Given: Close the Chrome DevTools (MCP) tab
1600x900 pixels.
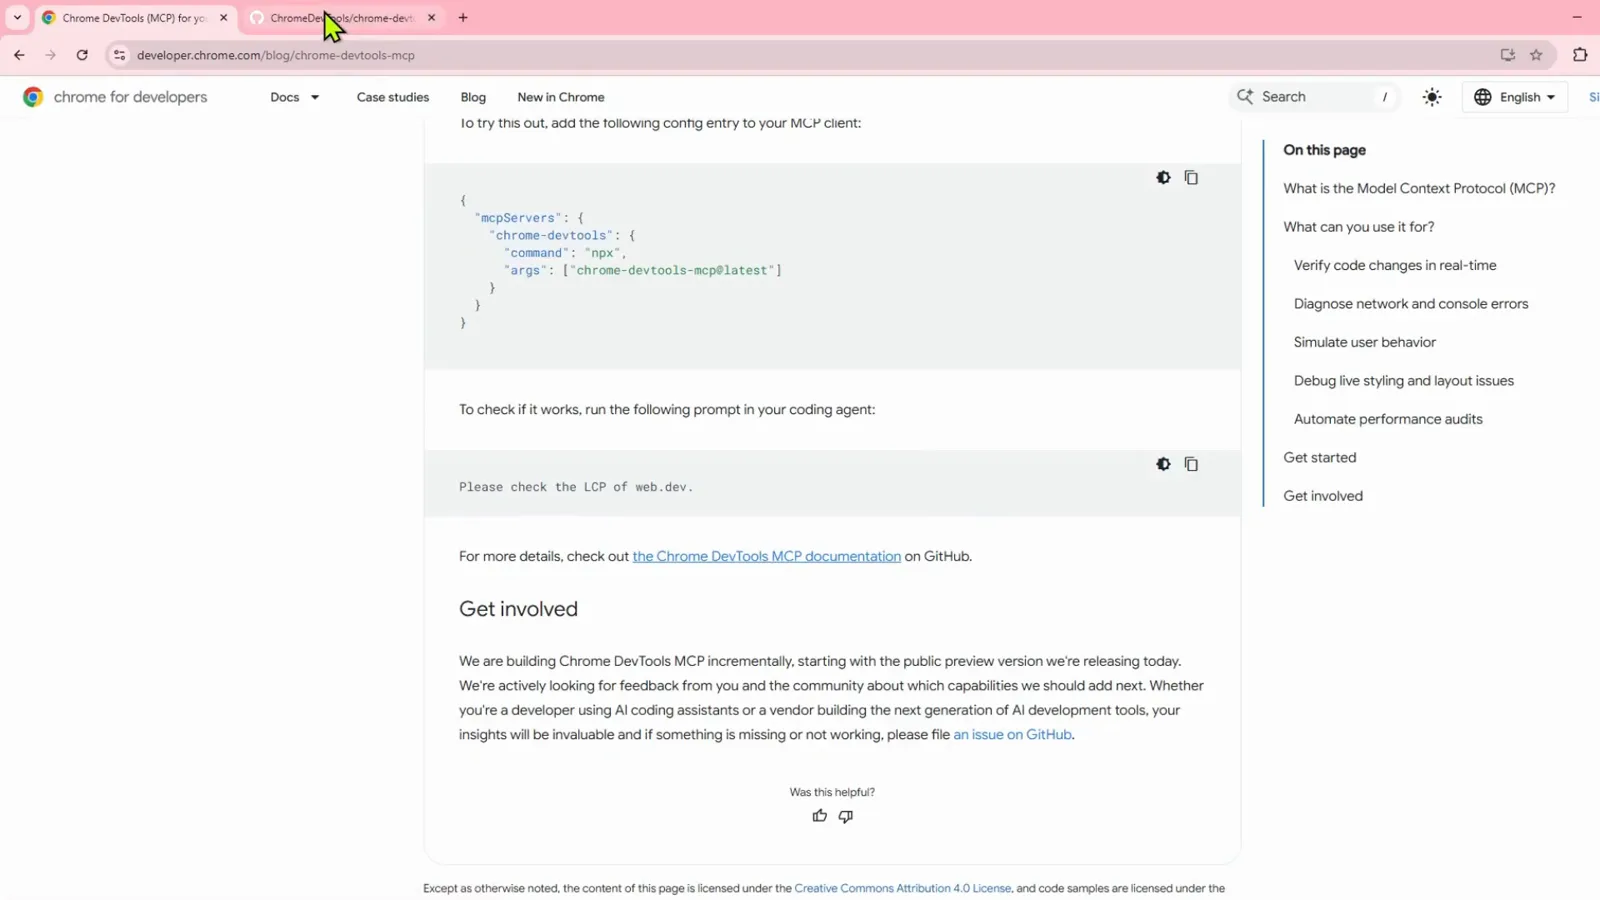Looking at the screenshot, I should (223, 18).
